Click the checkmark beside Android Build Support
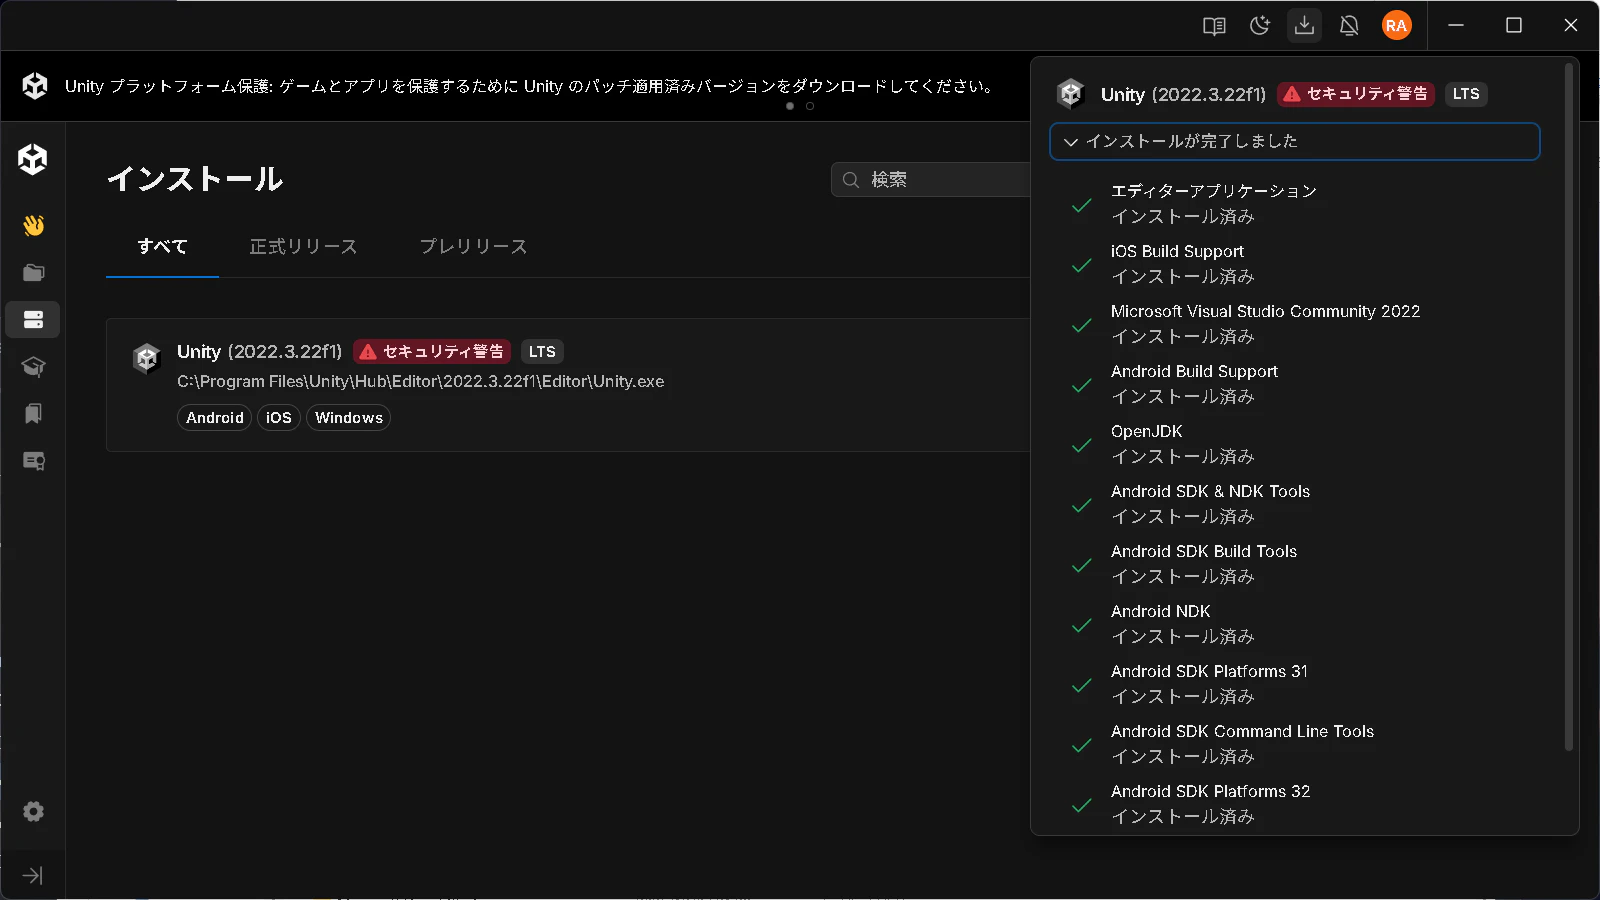The height and width of the screenshot is (900, 1600). (1082, 386)
